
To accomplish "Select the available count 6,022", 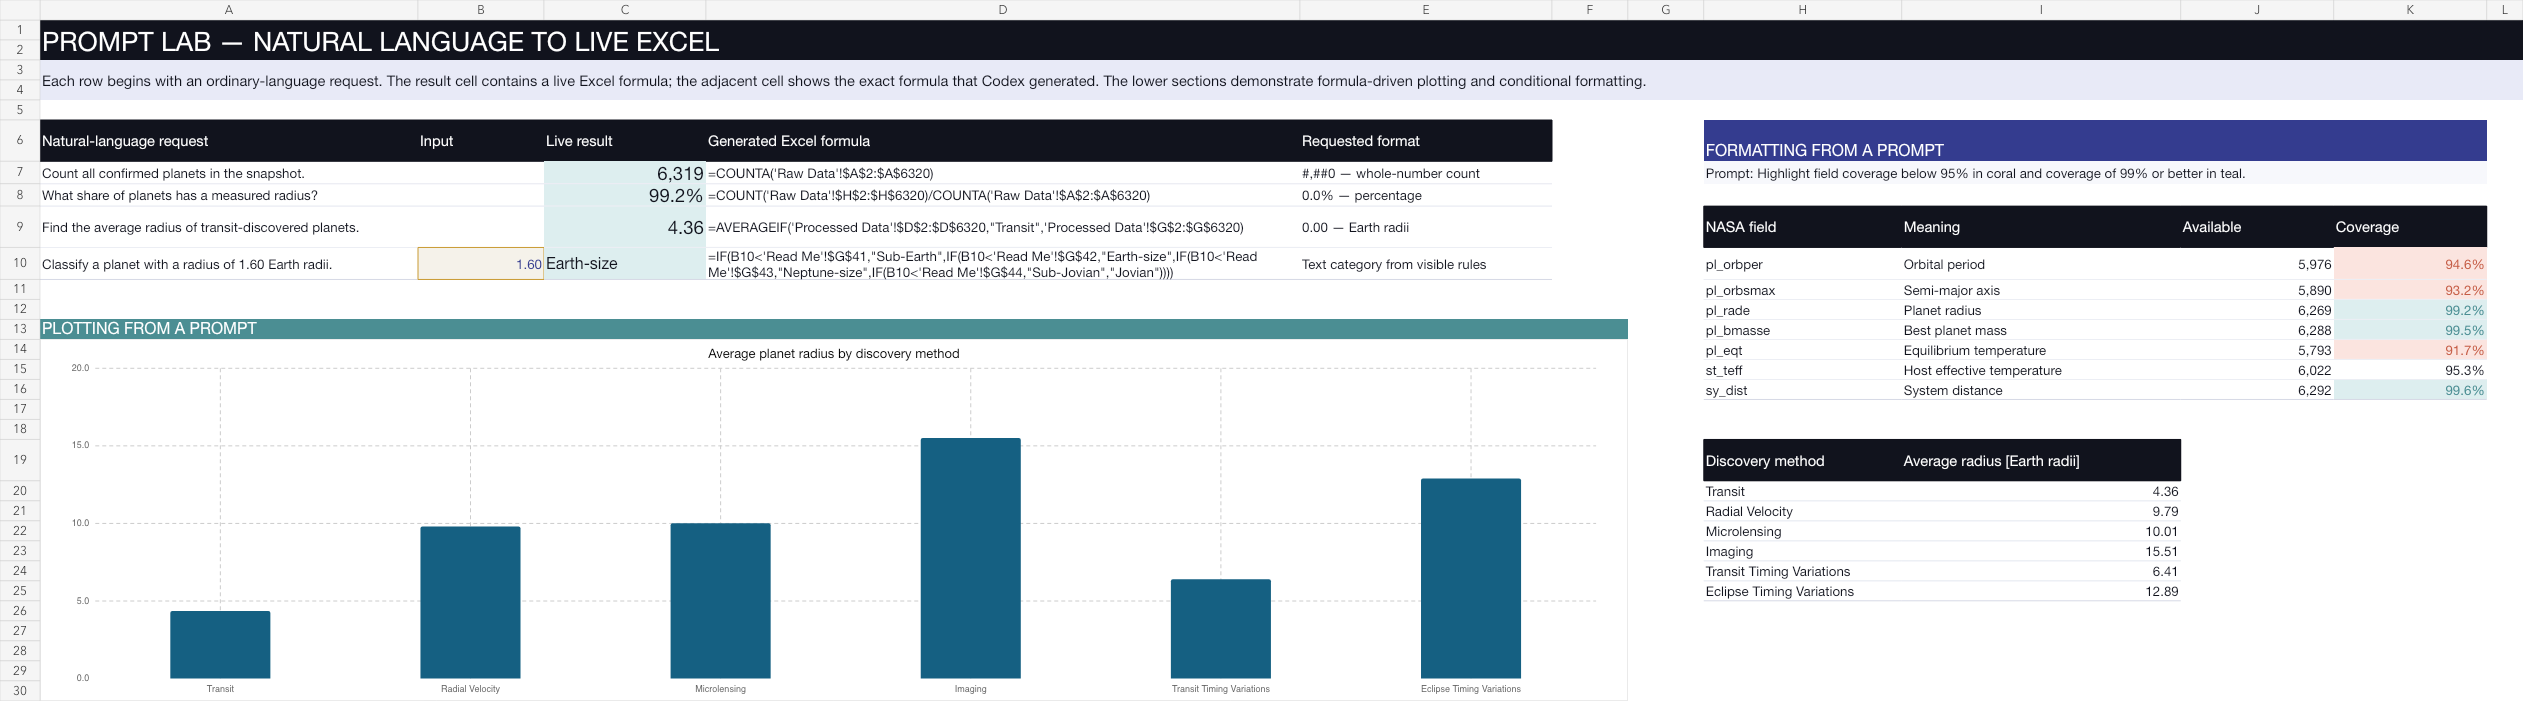I will pos(2257,370).
